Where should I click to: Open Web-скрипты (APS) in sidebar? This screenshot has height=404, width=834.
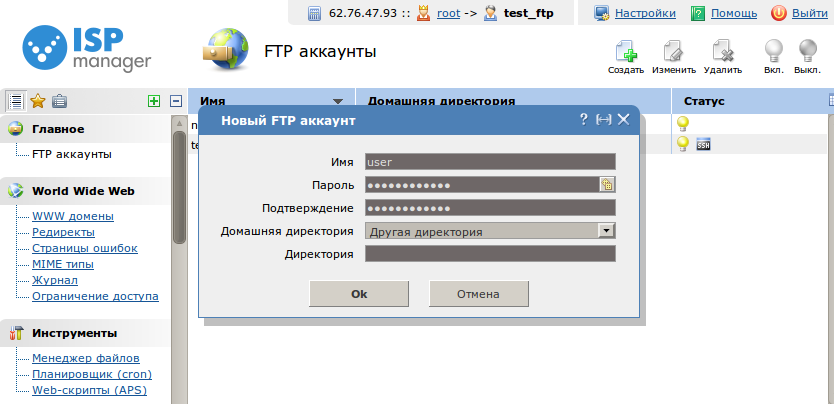coord(89,390)
